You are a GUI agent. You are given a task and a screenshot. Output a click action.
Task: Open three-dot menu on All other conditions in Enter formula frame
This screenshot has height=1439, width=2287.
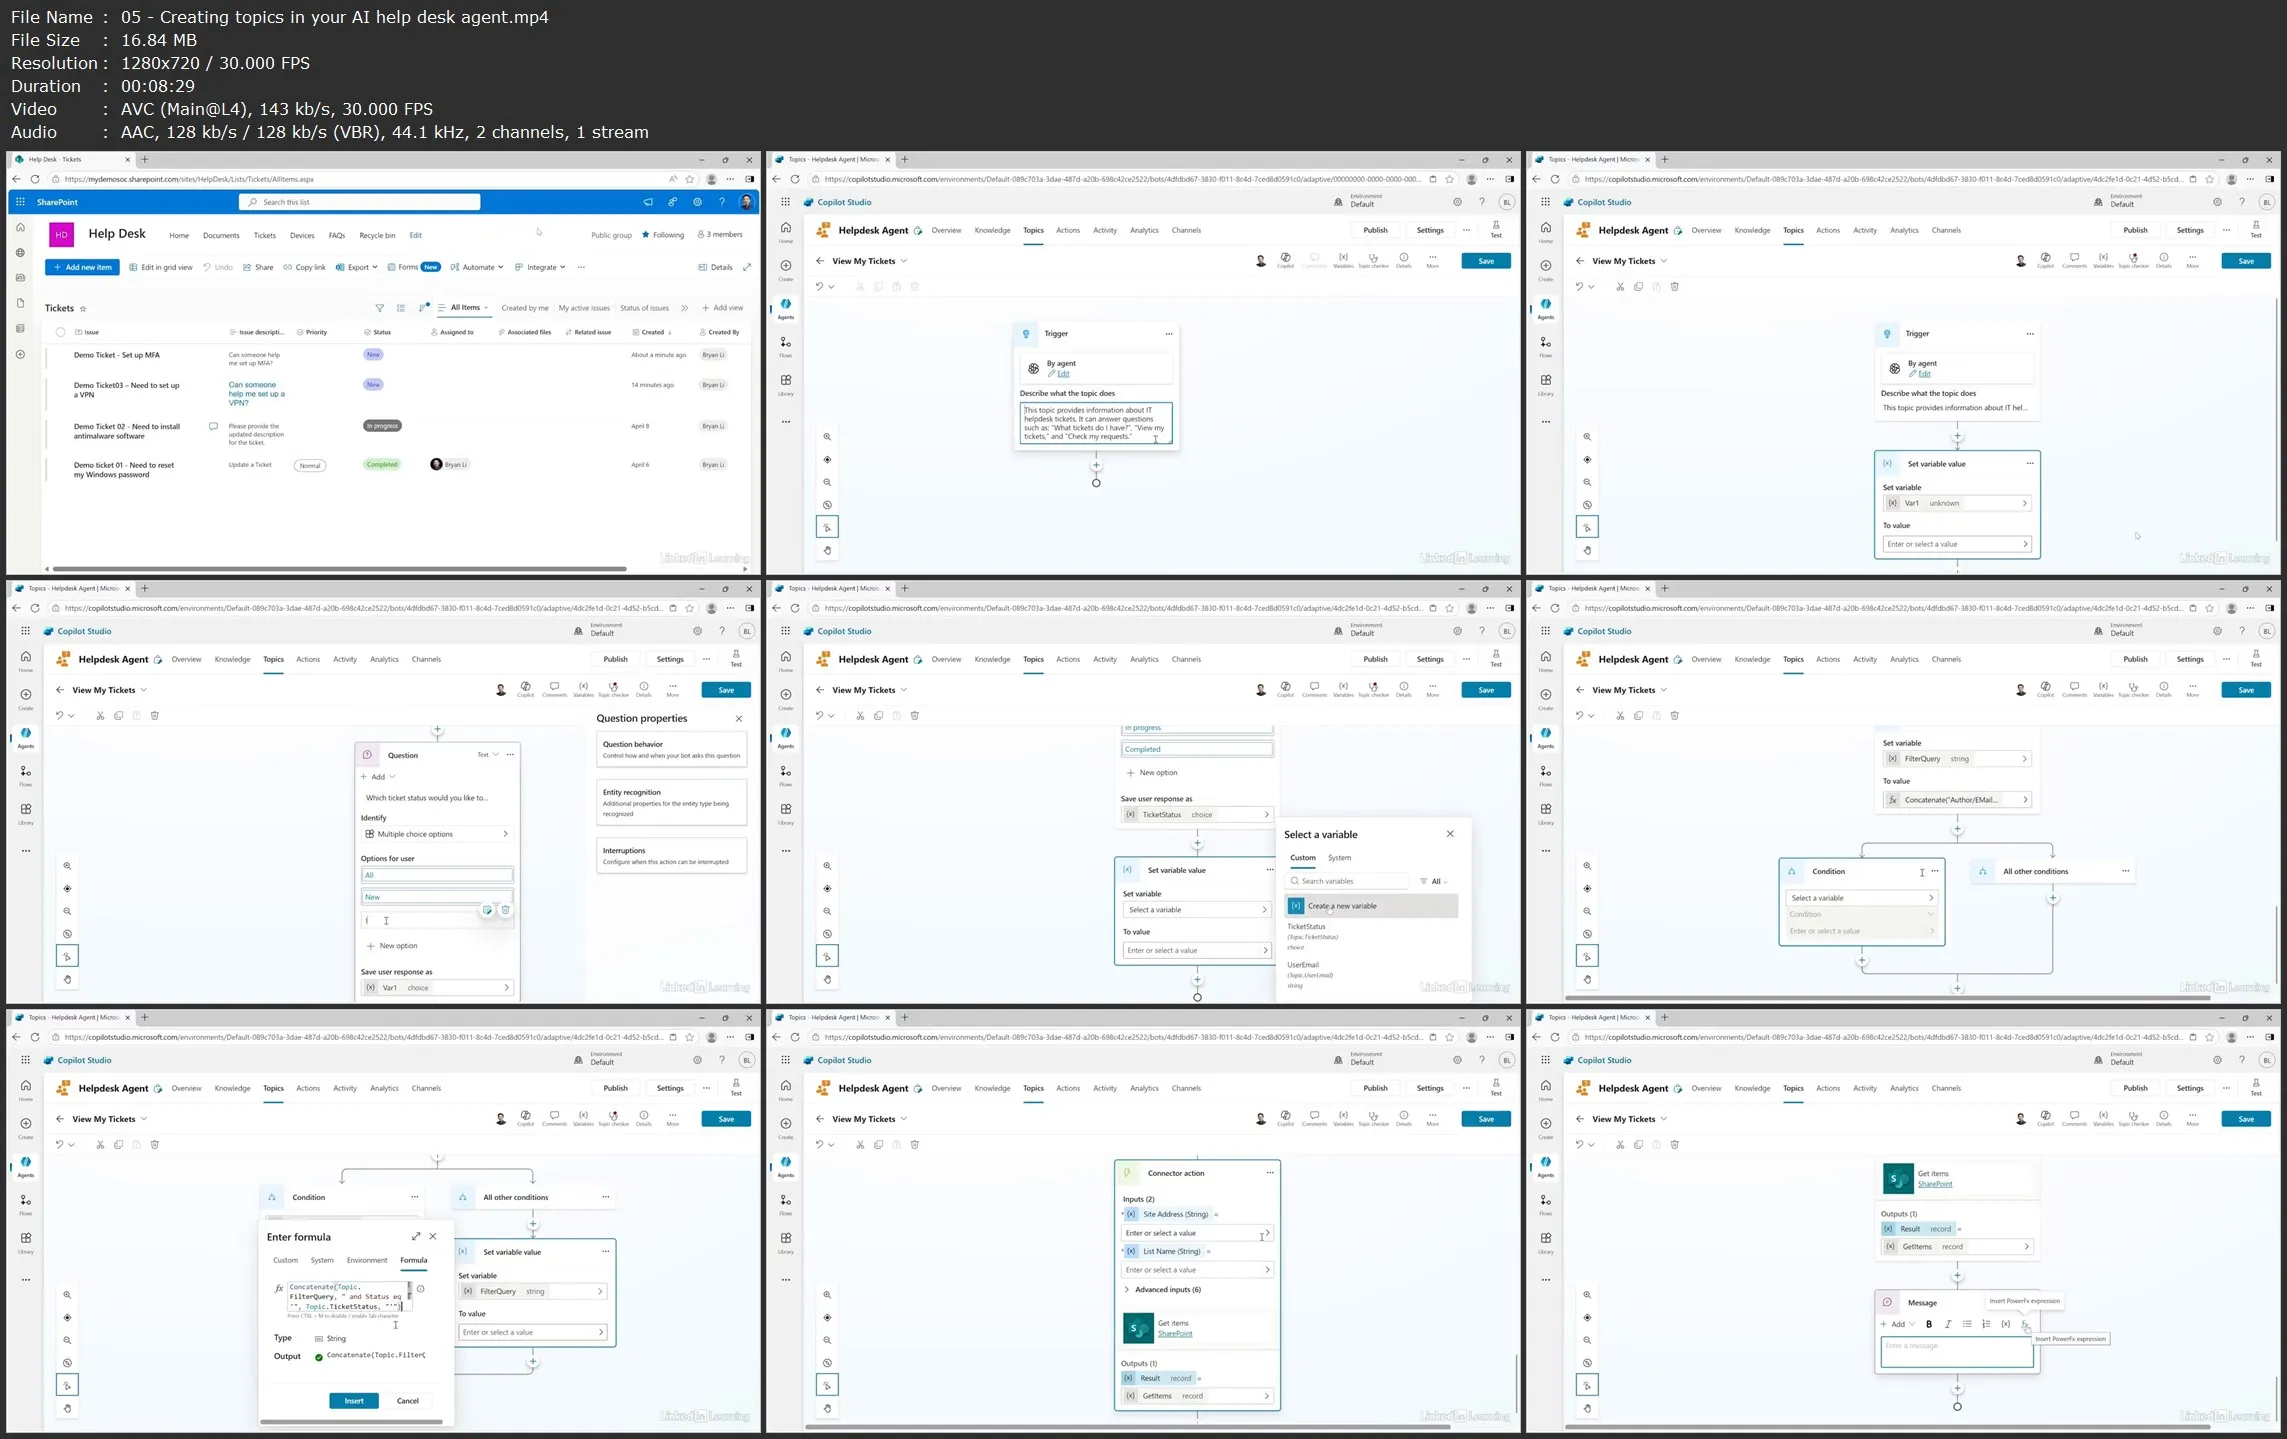pyautogui.click(x=605, y=1197)
